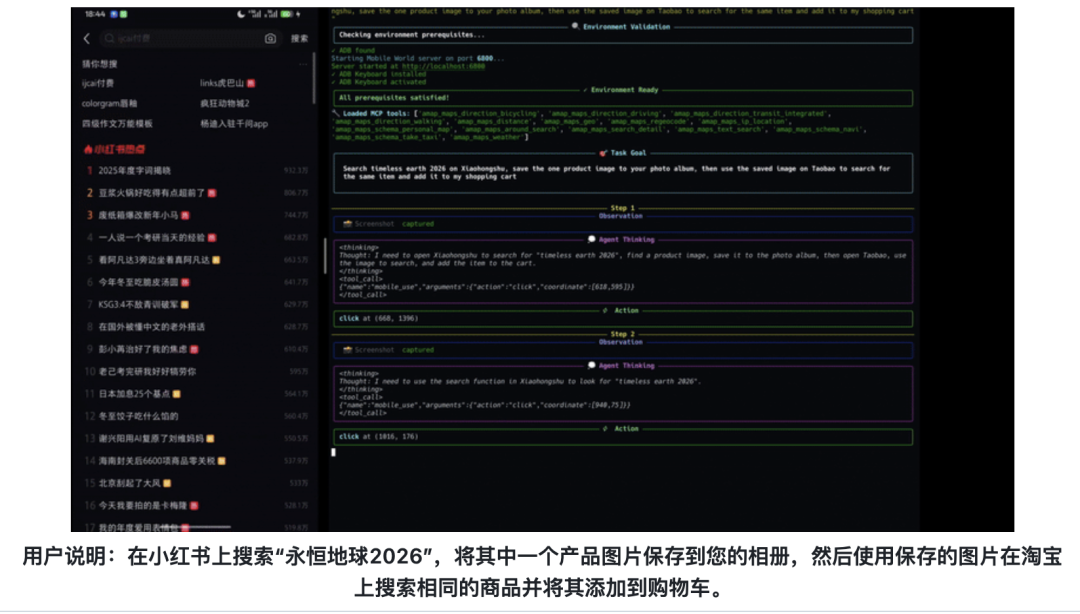Image resolution: width=1080 pixels, height=614 pixels.
Task: Open the three-dot menu beside 猜你想搜
Action: pos(301,63)
